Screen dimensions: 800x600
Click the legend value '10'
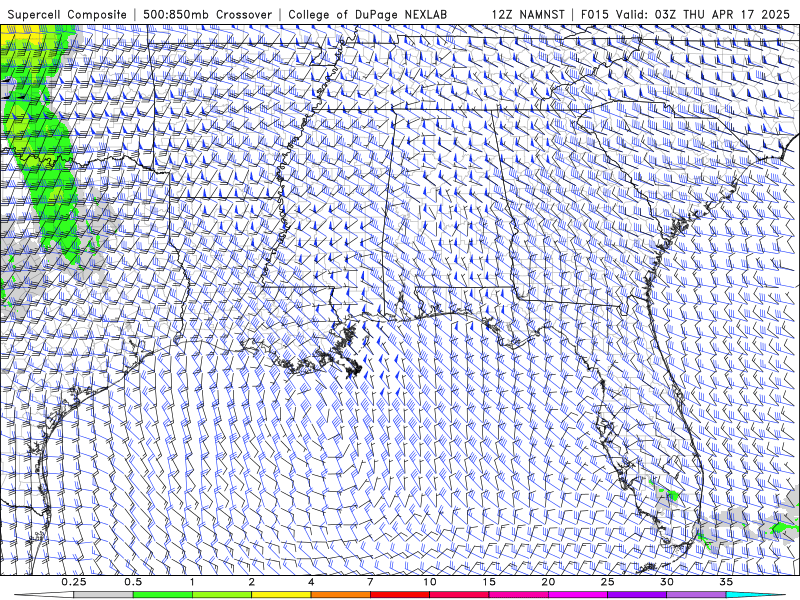click(430, 582)
